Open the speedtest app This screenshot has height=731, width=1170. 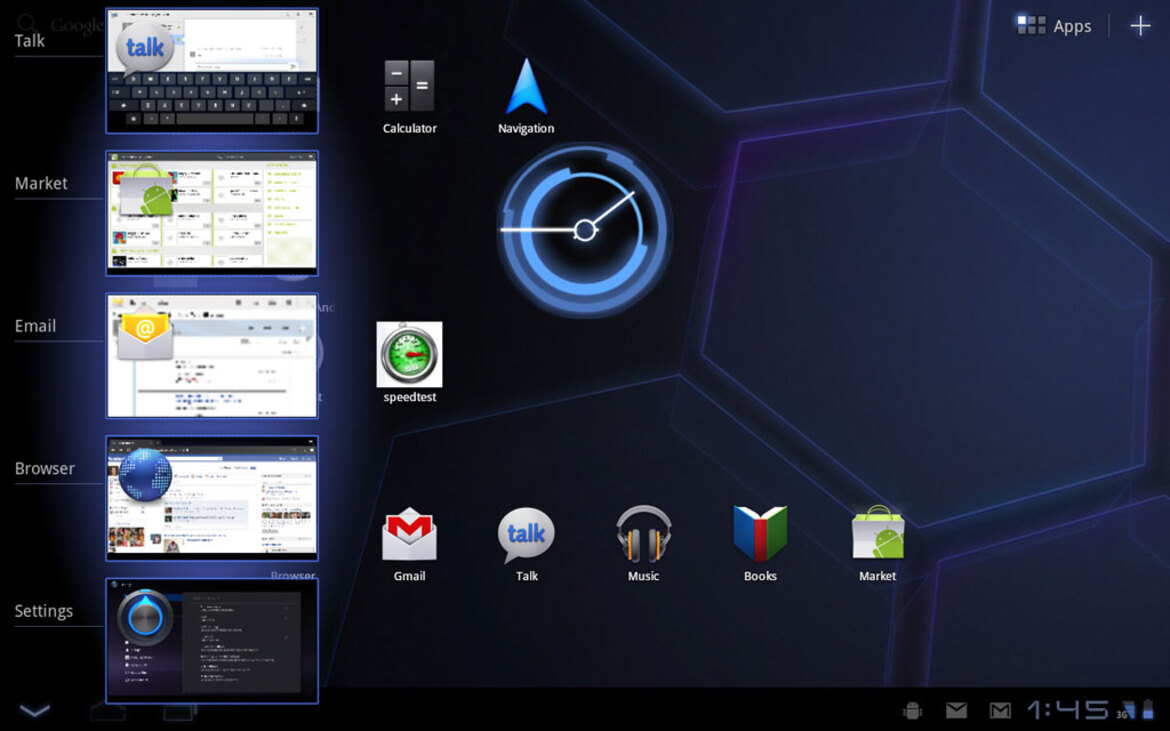[410, 363]
